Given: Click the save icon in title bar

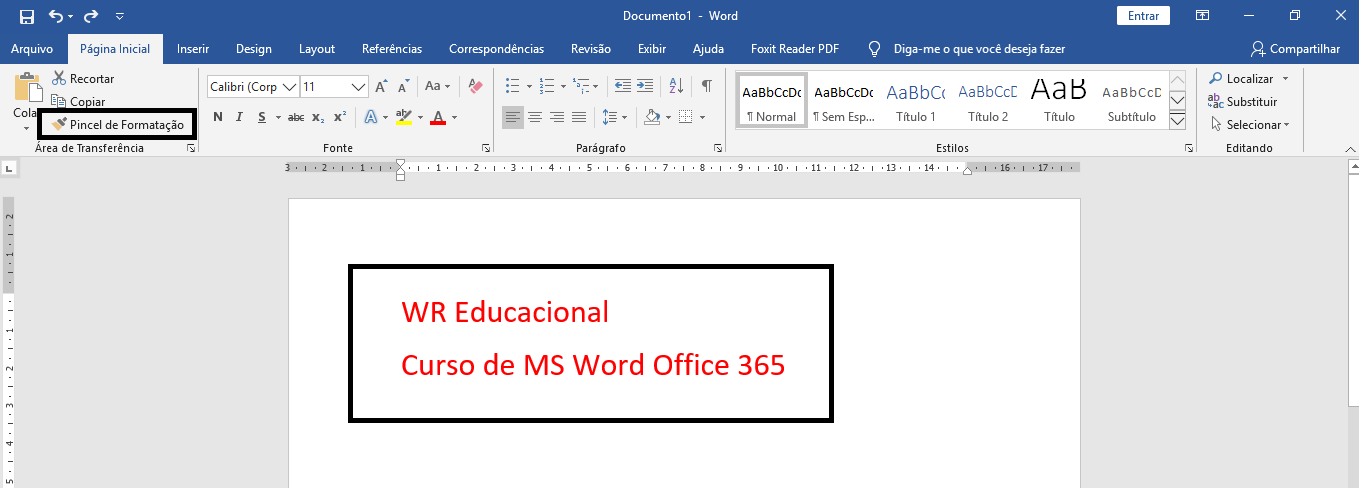Looking at the screenshot, I should pyautogui.click(x=27, y=16).
